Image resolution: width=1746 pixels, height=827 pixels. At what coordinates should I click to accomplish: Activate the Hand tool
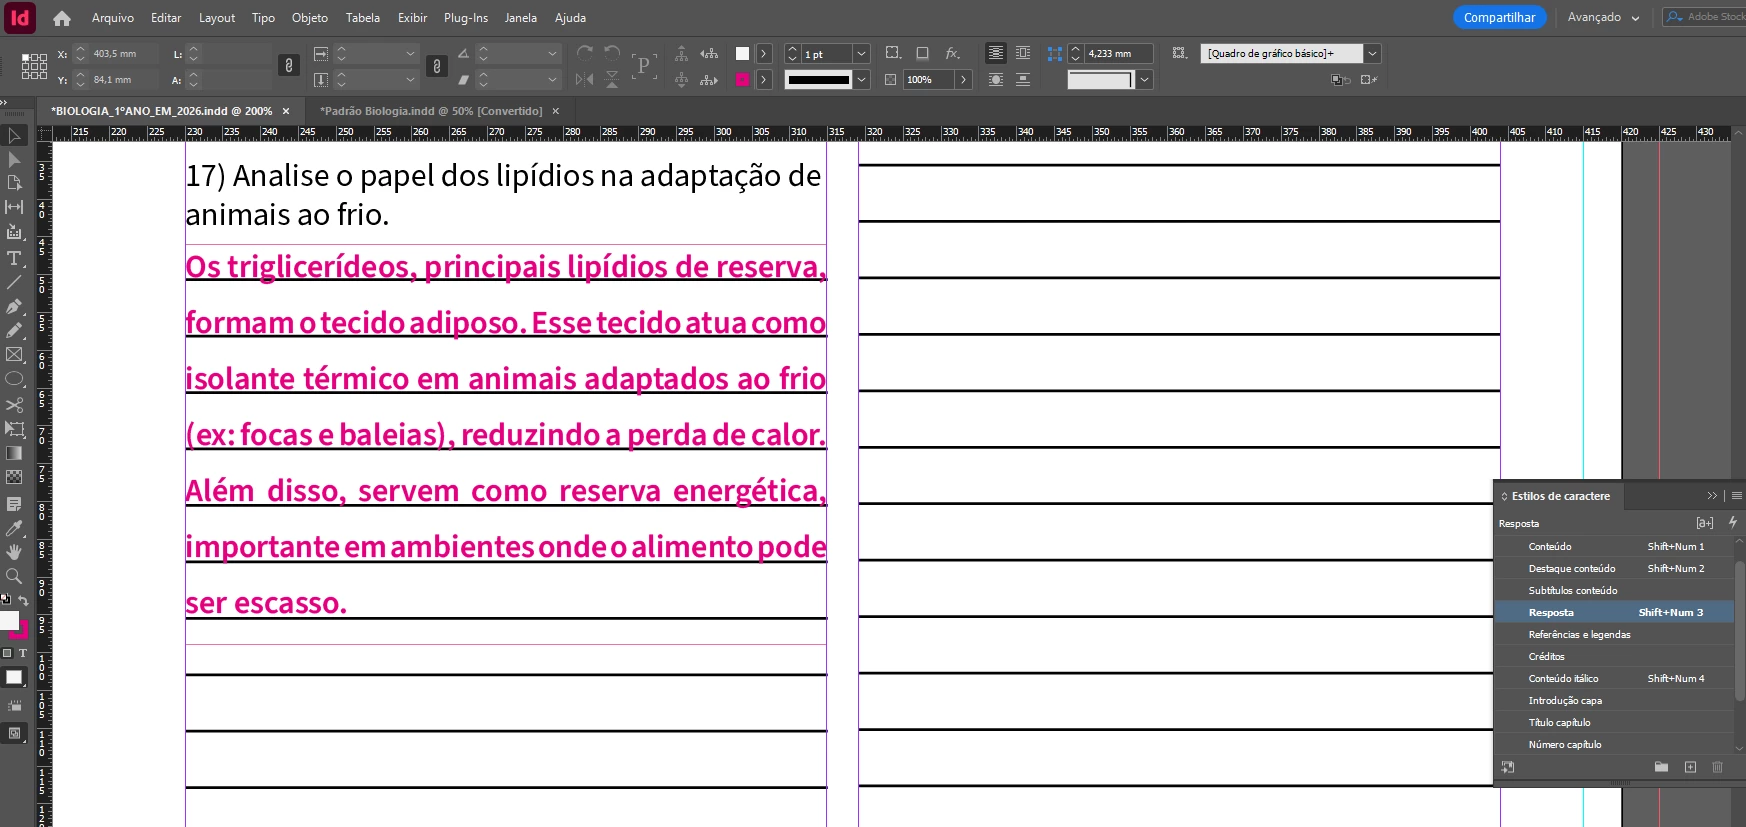click(x=14, y=552)
